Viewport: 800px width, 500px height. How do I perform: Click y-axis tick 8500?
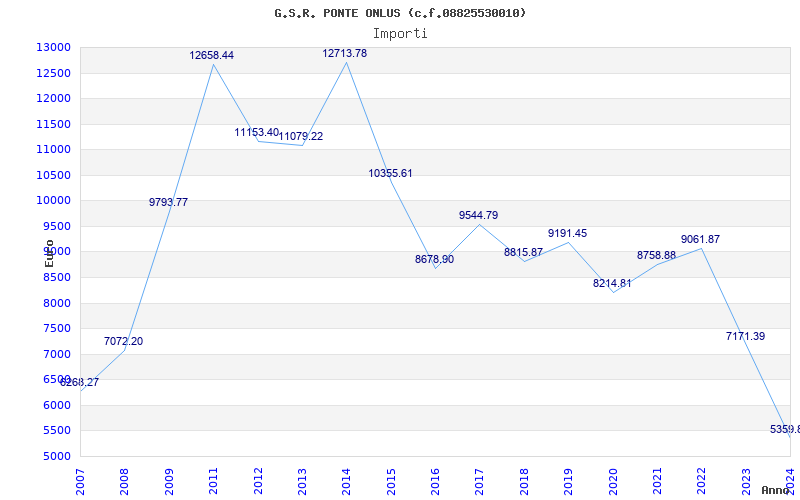coord(56,277)
